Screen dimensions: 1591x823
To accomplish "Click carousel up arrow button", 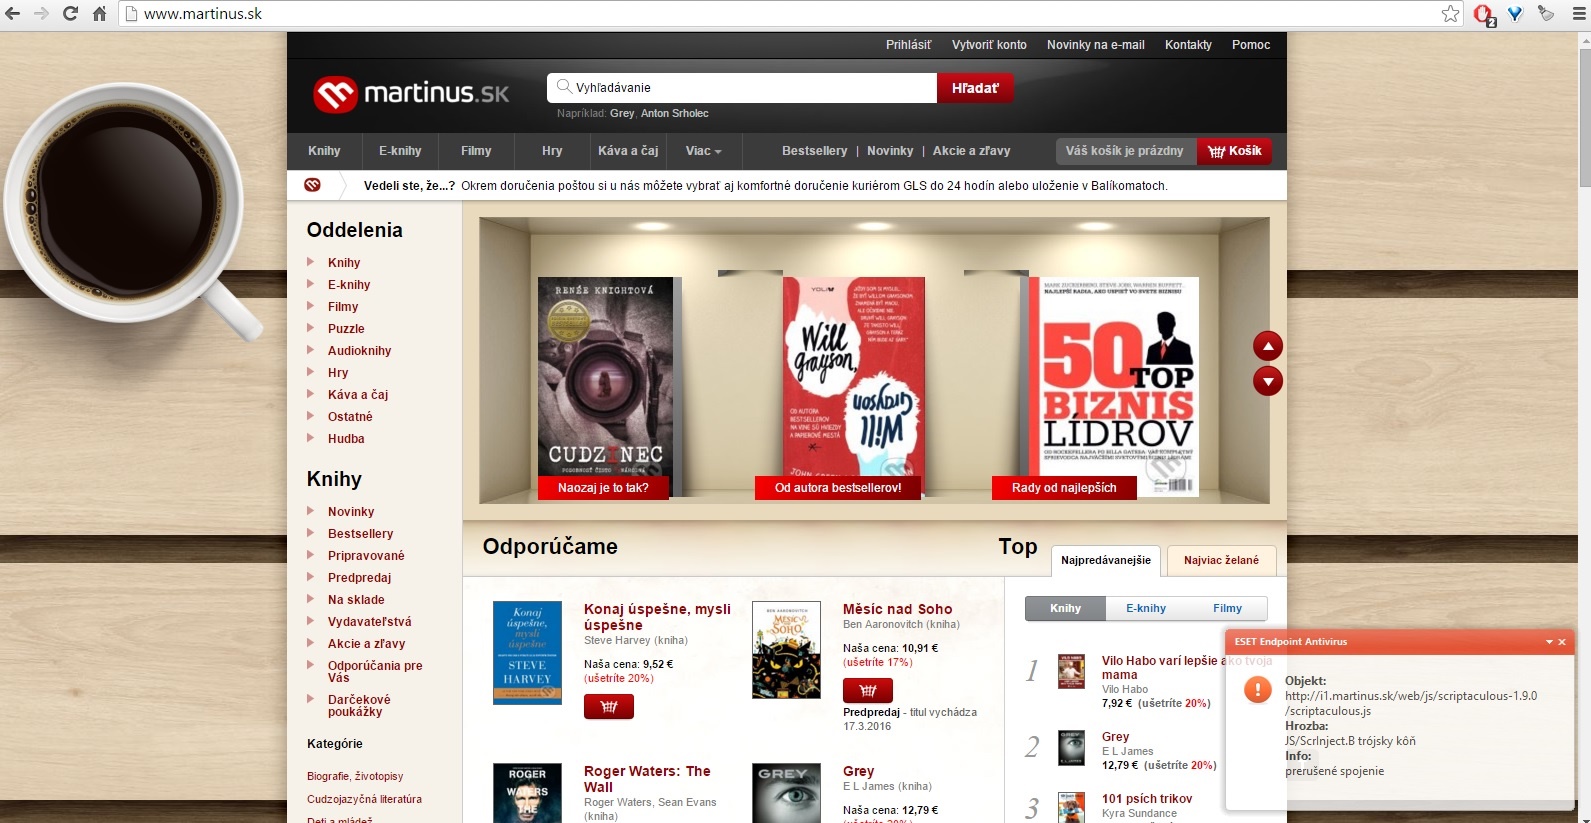I will [1268, 346].
